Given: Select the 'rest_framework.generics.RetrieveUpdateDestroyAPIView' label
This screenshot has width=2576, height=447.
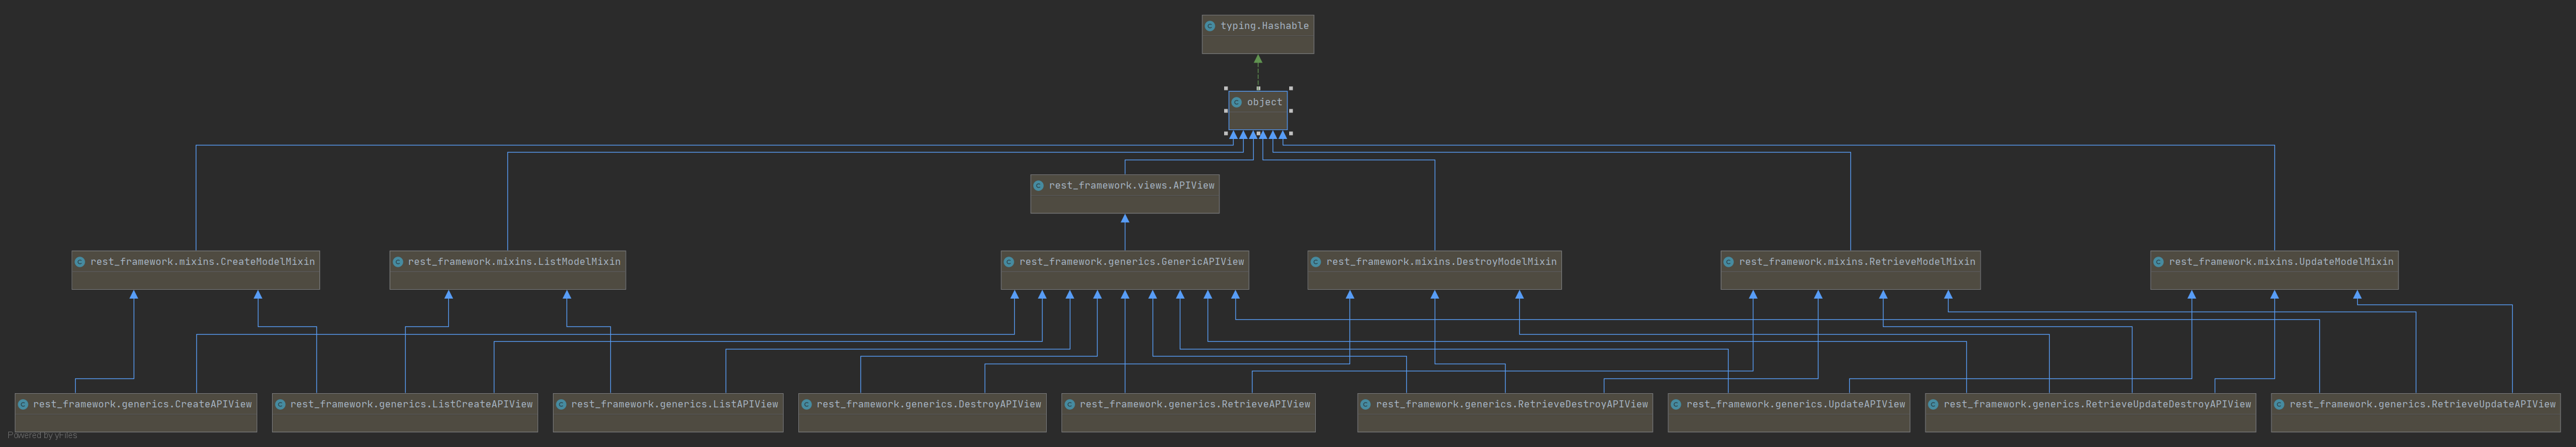Looking at the screenshot, I should 2097,405.
